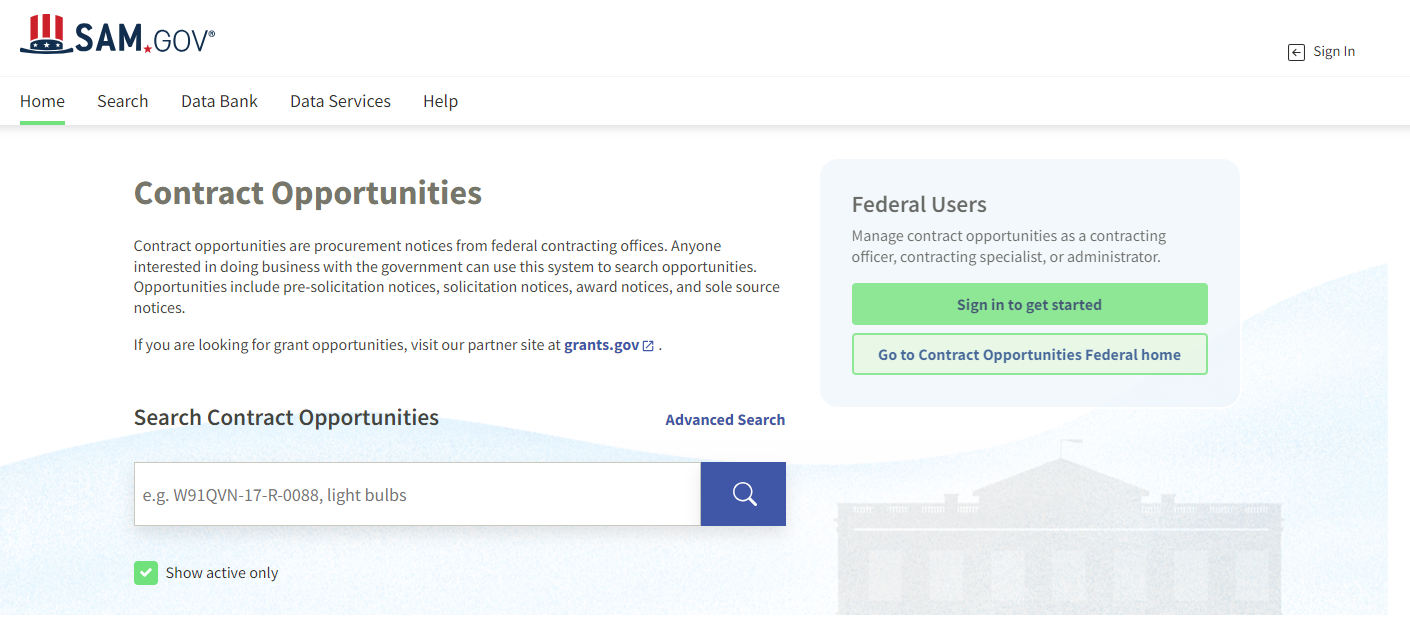
Task: Open the Advanced Search link
Action: 725,420
